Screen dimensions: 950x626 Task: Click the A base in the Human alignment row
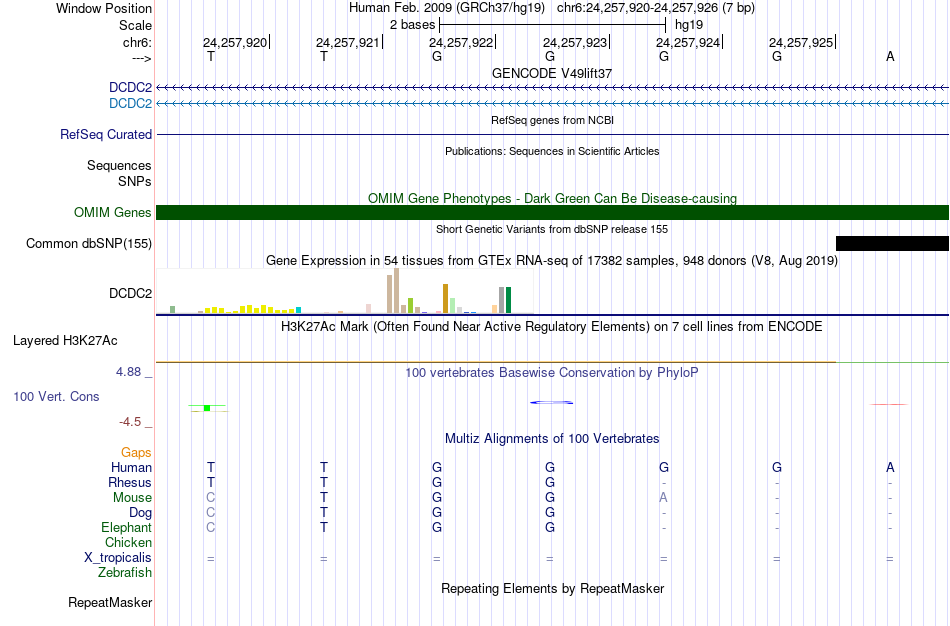point(890,467)
